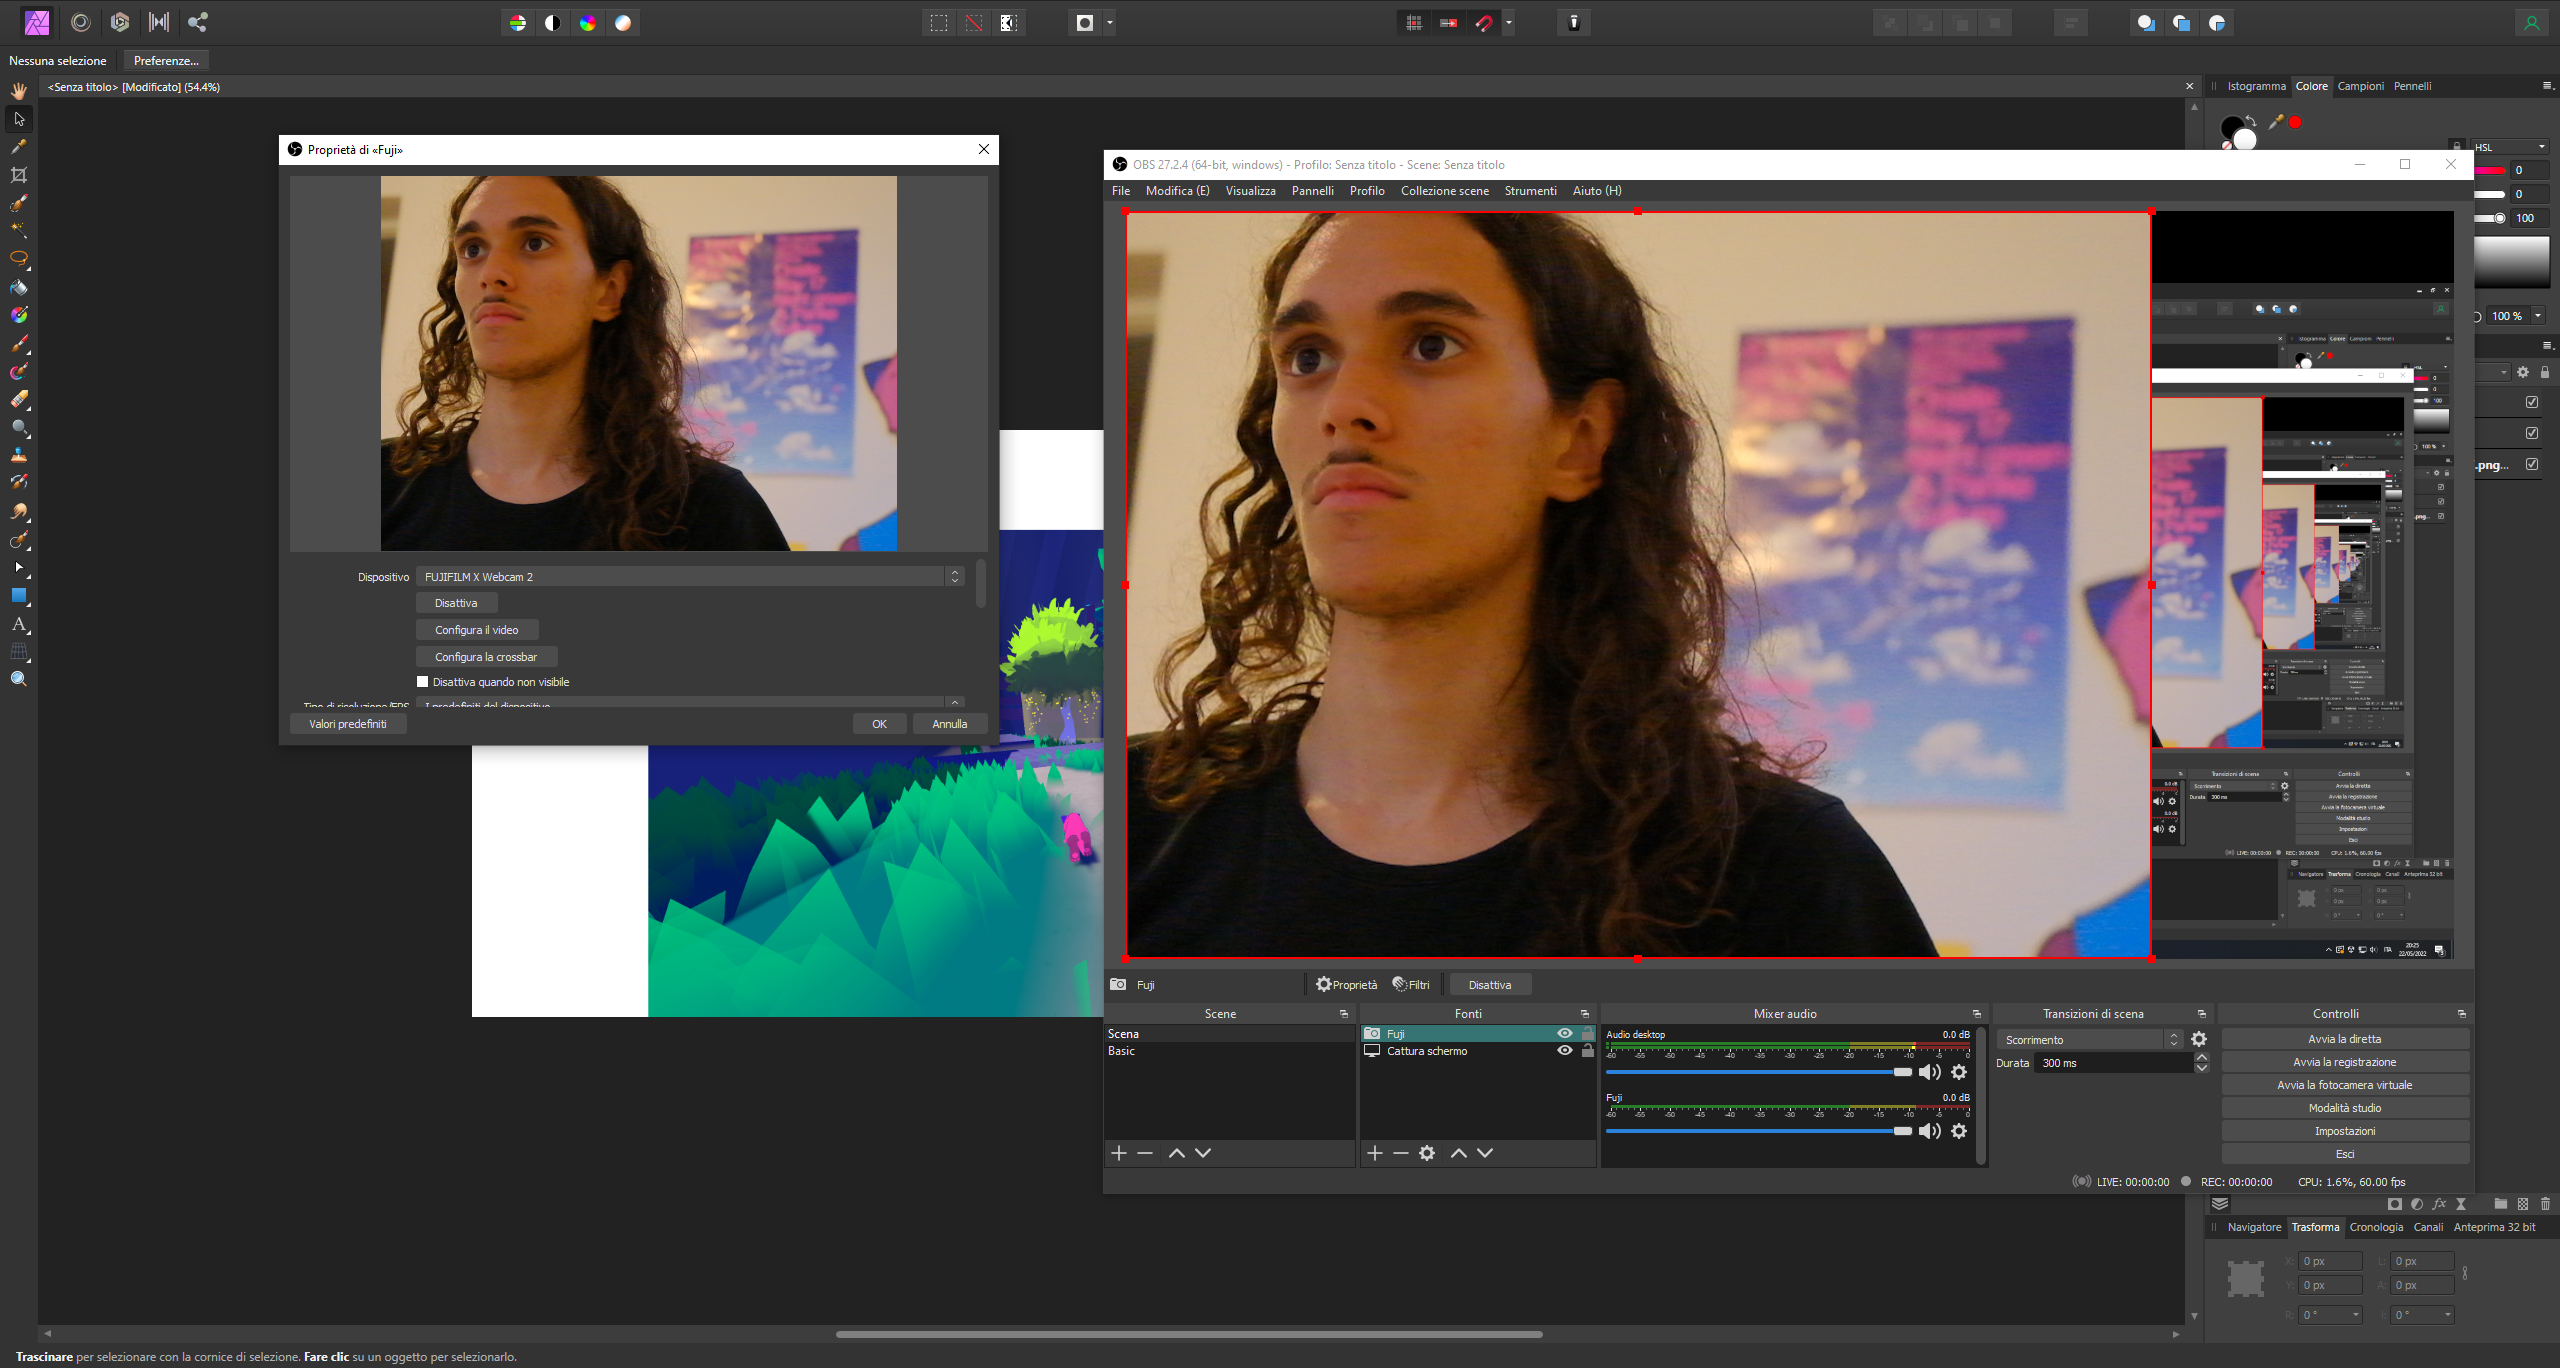The height and width of the screenshot is (1368, 2560).
Task: Switch to the Istogramma tab
Action: click(2256, 86)
